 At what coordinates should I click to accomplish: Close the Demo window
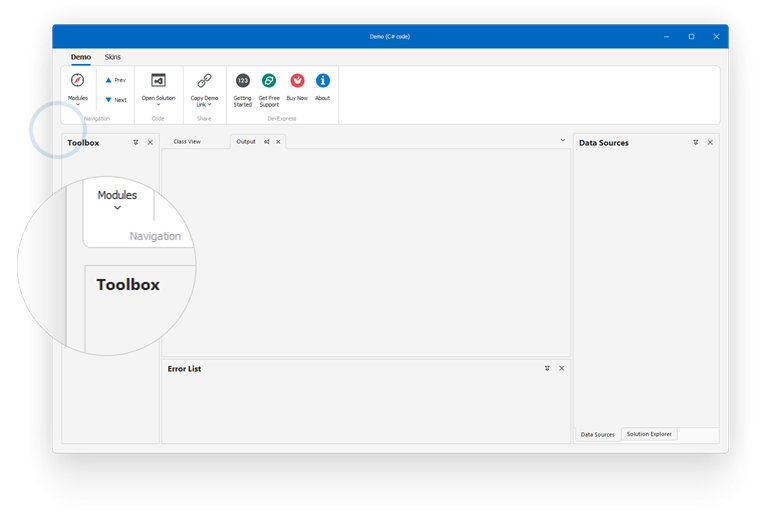coord(716,36)
